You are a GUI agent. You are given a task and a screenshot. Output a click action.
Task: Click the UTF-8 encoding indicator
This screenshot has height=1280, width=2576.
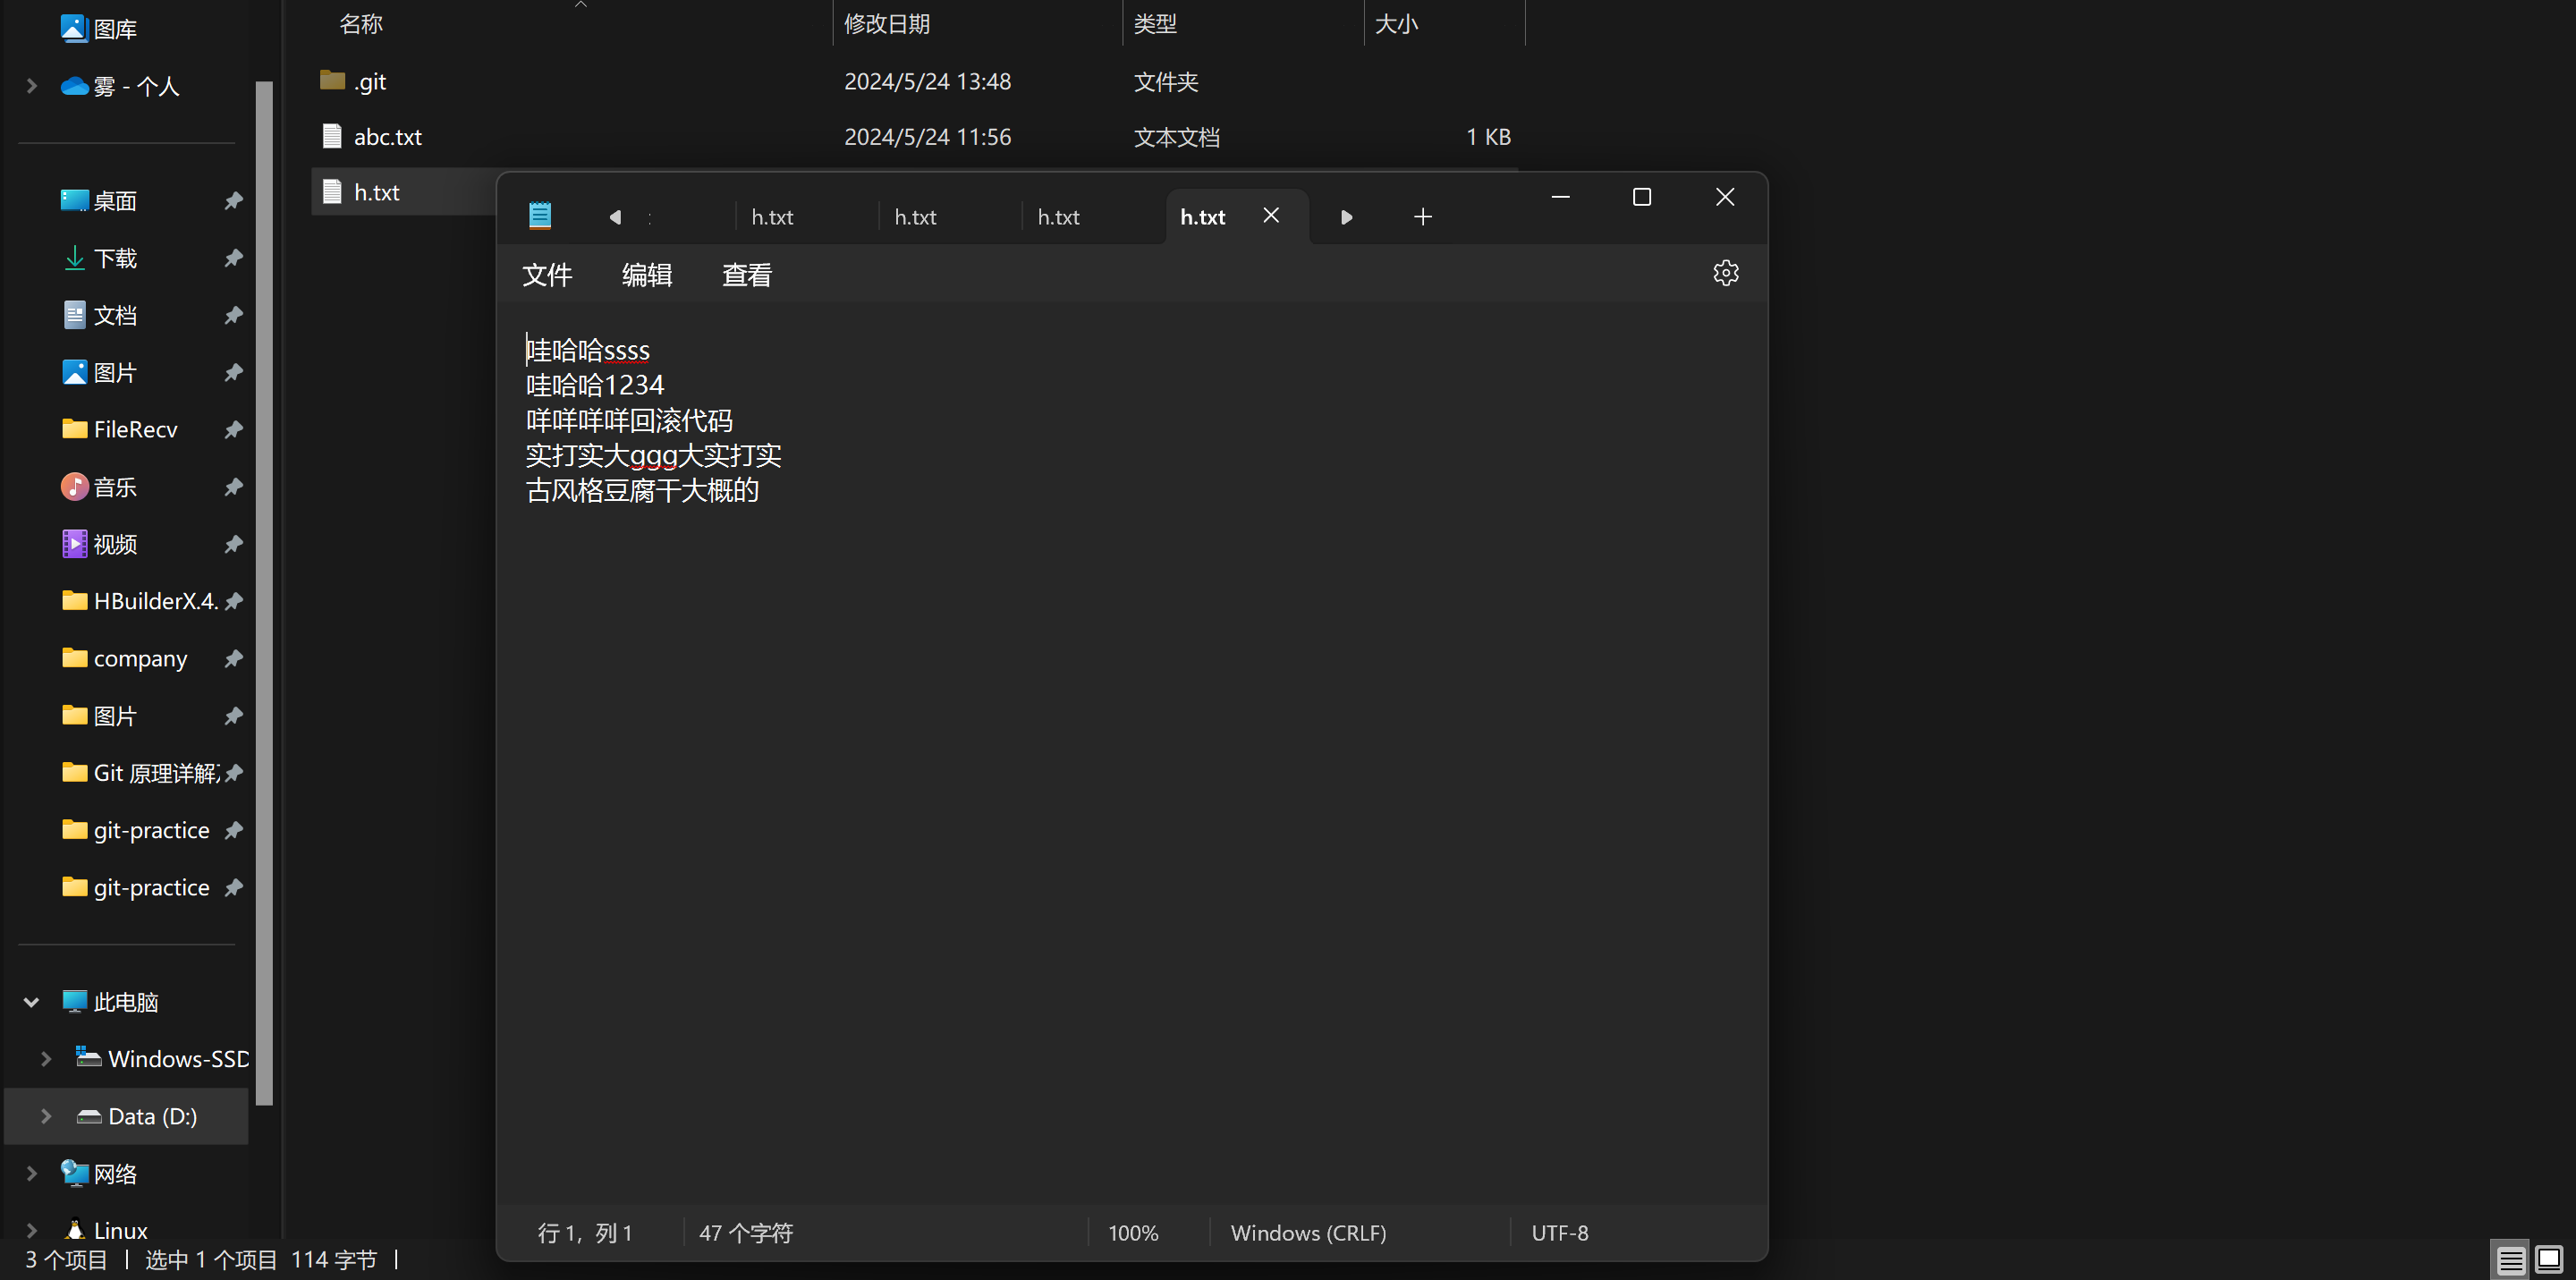[1559, 1233]
